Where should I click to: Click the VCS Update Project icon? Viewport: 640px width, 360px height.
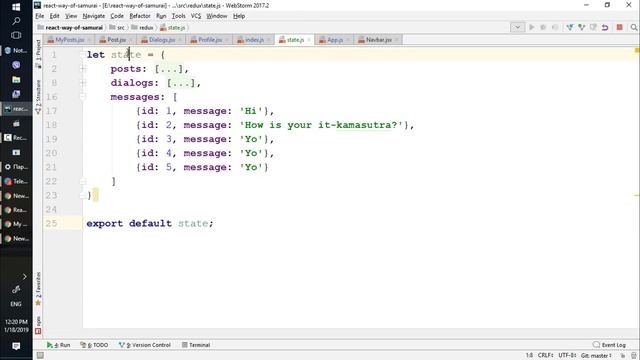(570, 27)
